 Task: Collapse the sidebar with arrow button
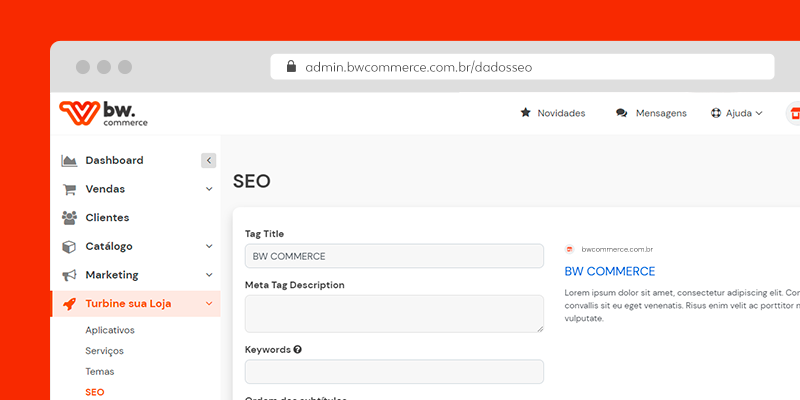(x=208, y=160)
